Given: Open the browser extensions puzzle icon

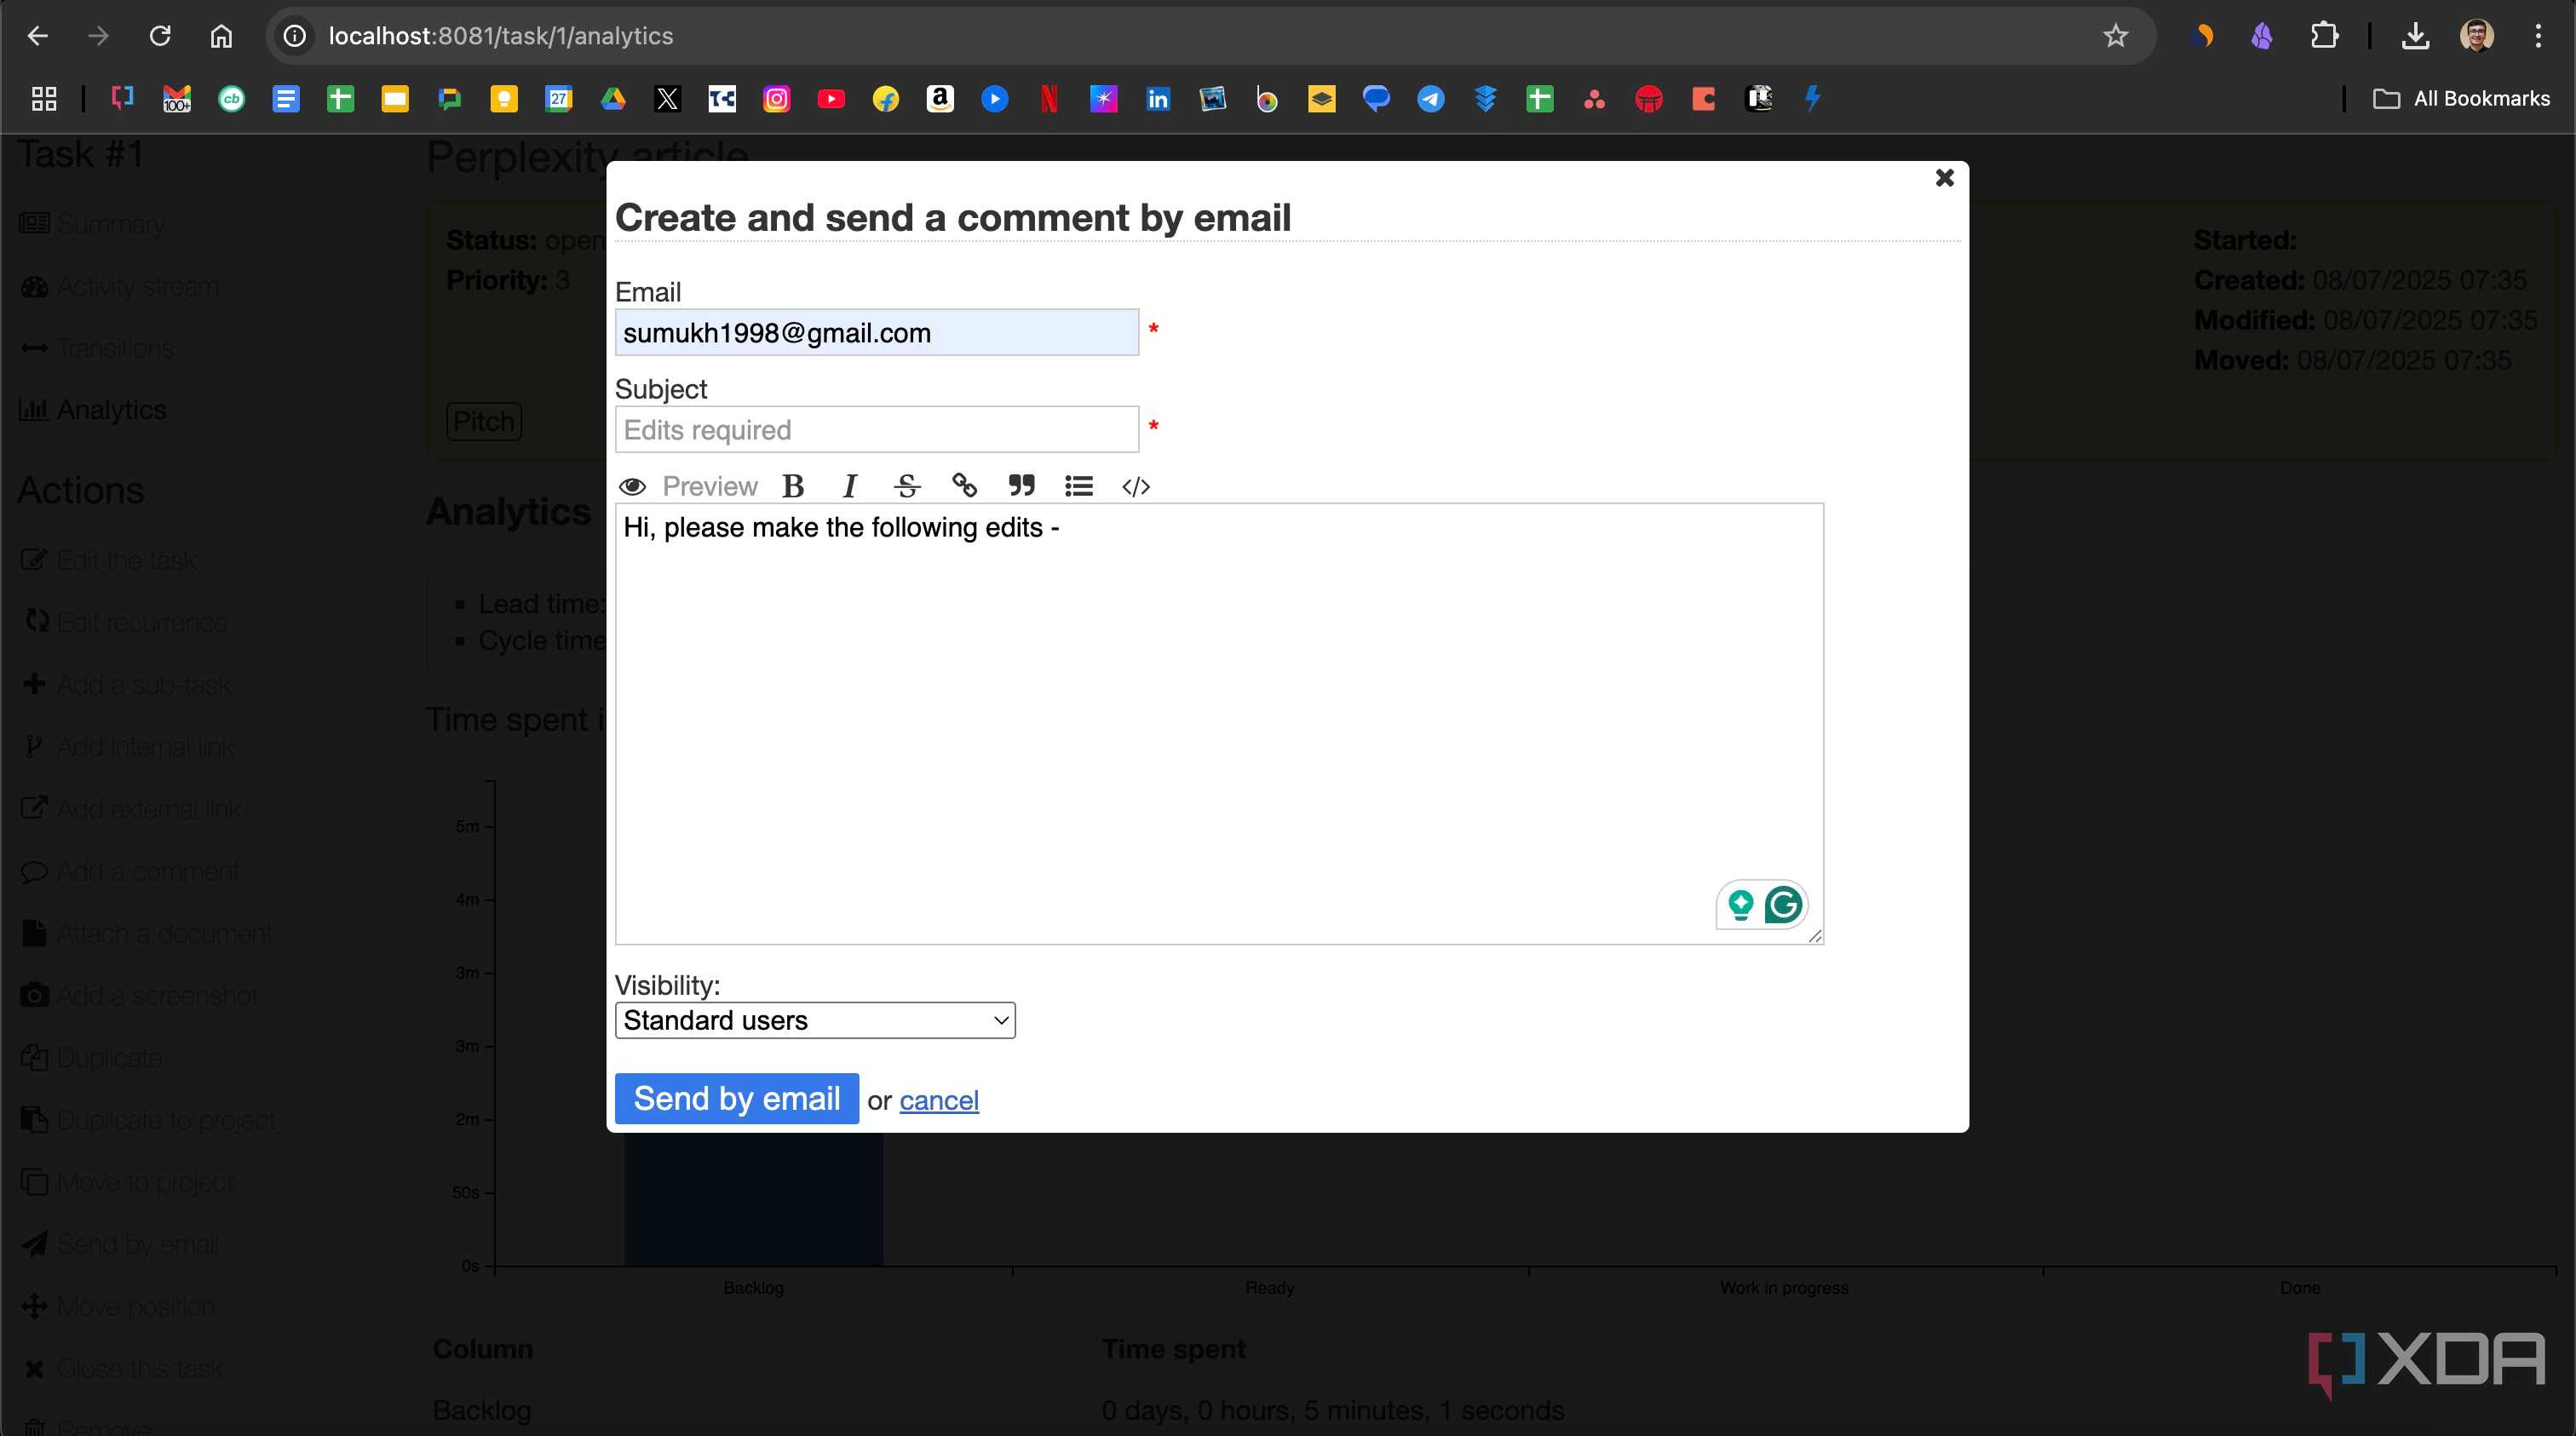Looking at the screenshot, I should [2325, 36].
